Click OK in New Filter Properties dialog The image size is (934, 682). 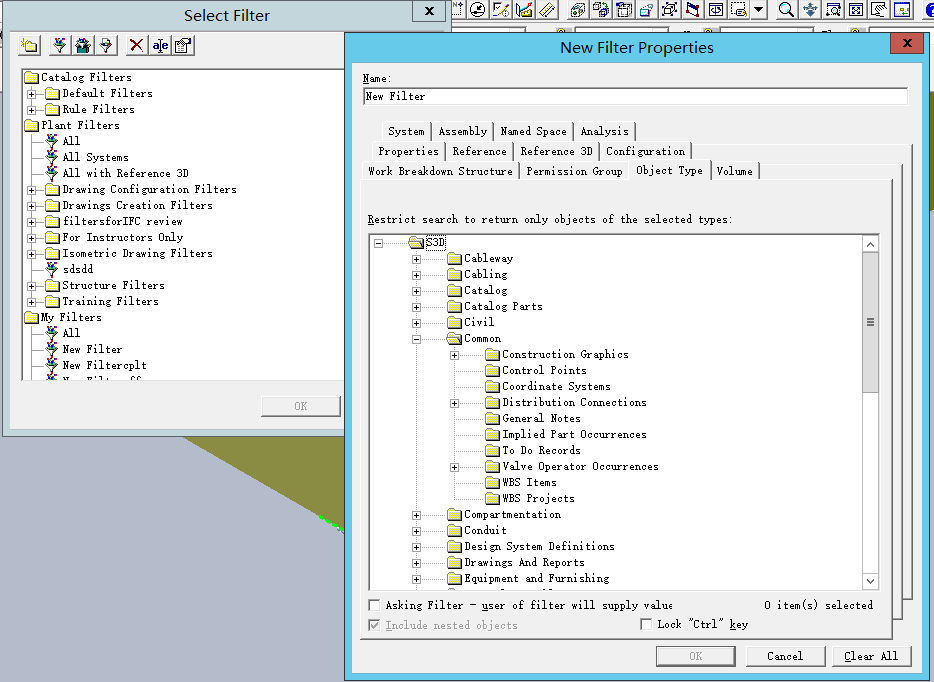pyautogui.click(x=696, y=656)
